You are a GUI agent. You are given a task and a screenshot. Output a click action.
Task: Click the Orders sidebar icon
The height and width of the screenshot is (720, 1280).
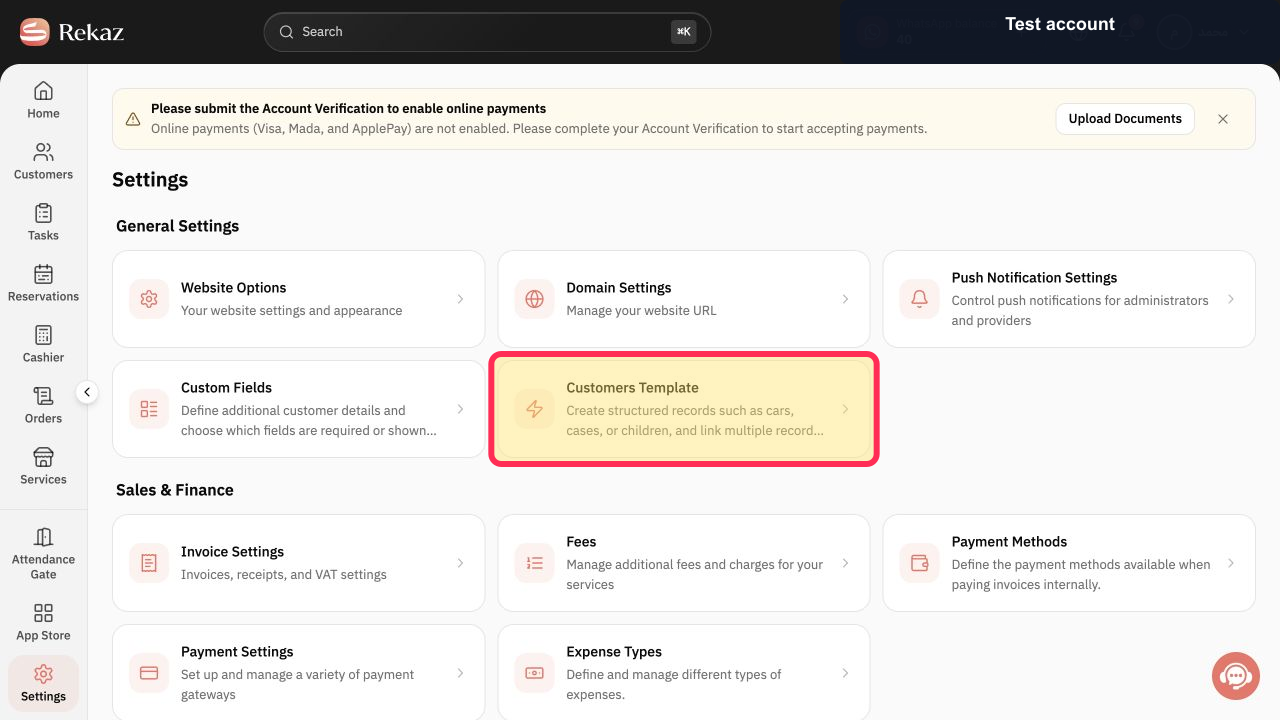[43, 396]
